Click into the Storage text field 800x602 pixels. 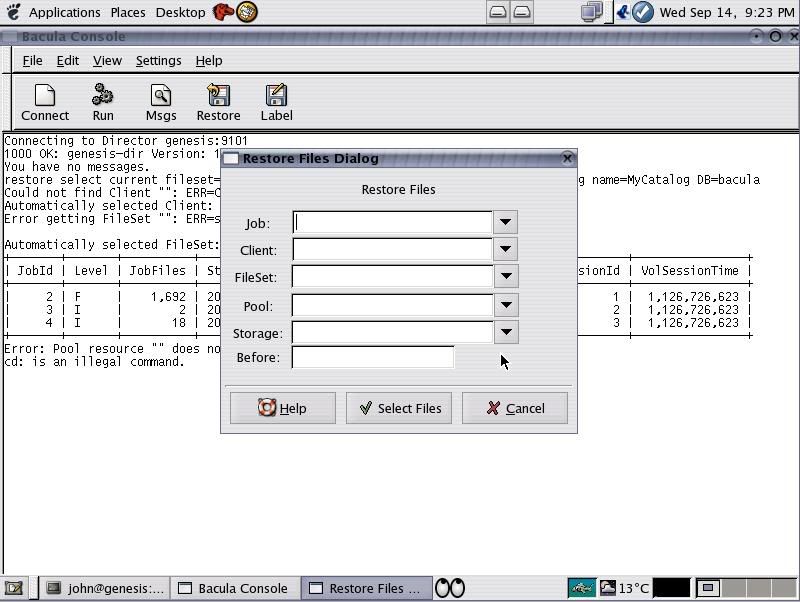pyautogui.click(x=392, y=332)
